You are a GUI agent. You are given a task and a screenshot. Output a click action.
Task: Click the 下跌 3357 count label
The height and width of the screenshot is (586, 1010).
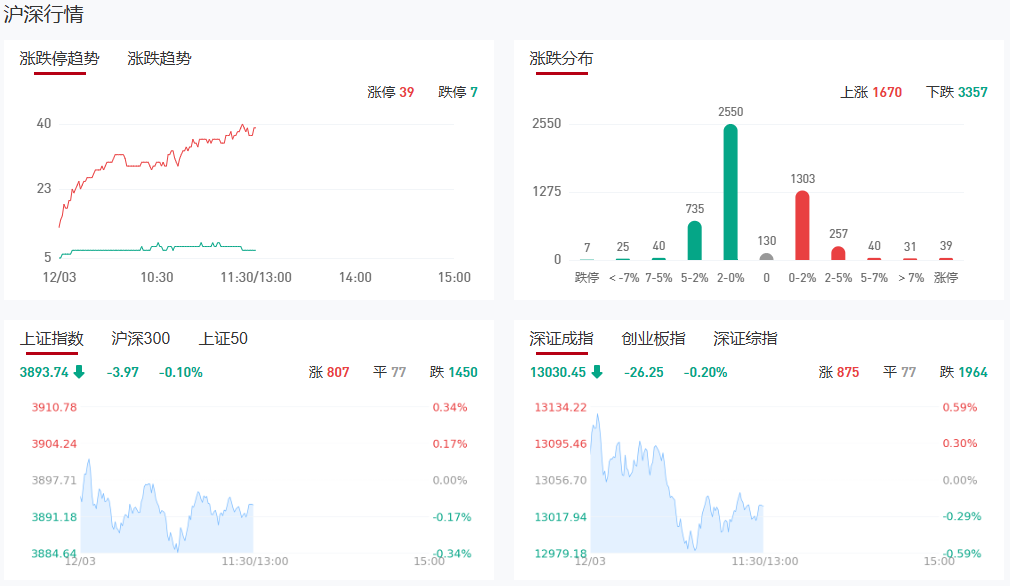pyautogui.click(x=956, y=92)
